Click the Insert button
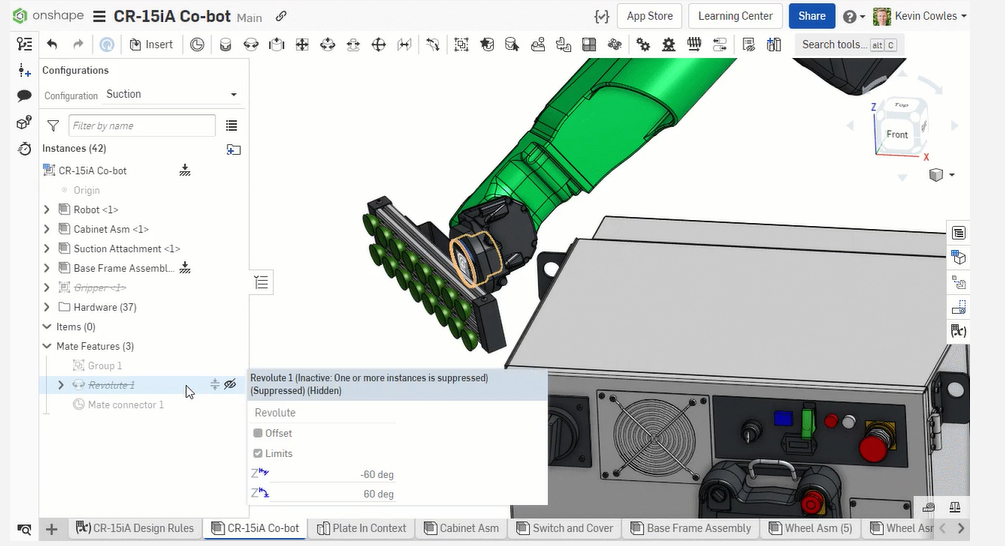 [x=151, y=44]
